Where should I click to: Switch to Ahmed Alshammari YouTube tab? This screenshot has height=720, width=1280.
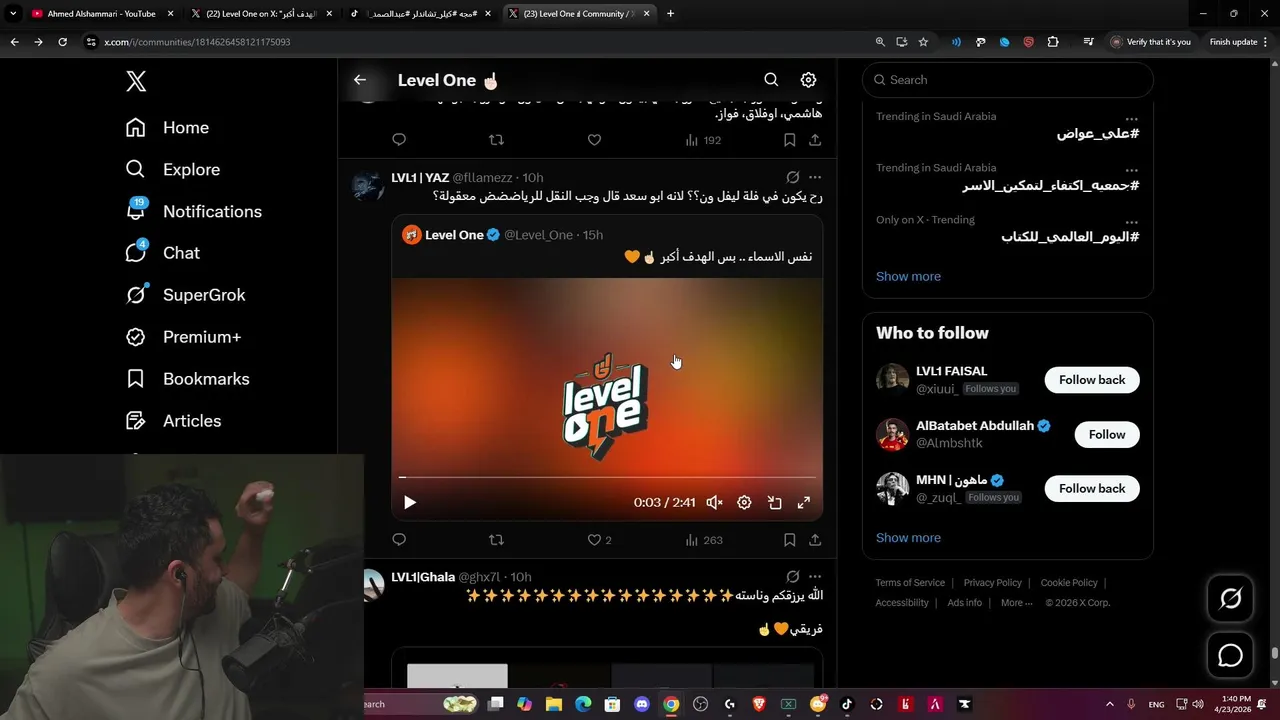pos(103,14)
